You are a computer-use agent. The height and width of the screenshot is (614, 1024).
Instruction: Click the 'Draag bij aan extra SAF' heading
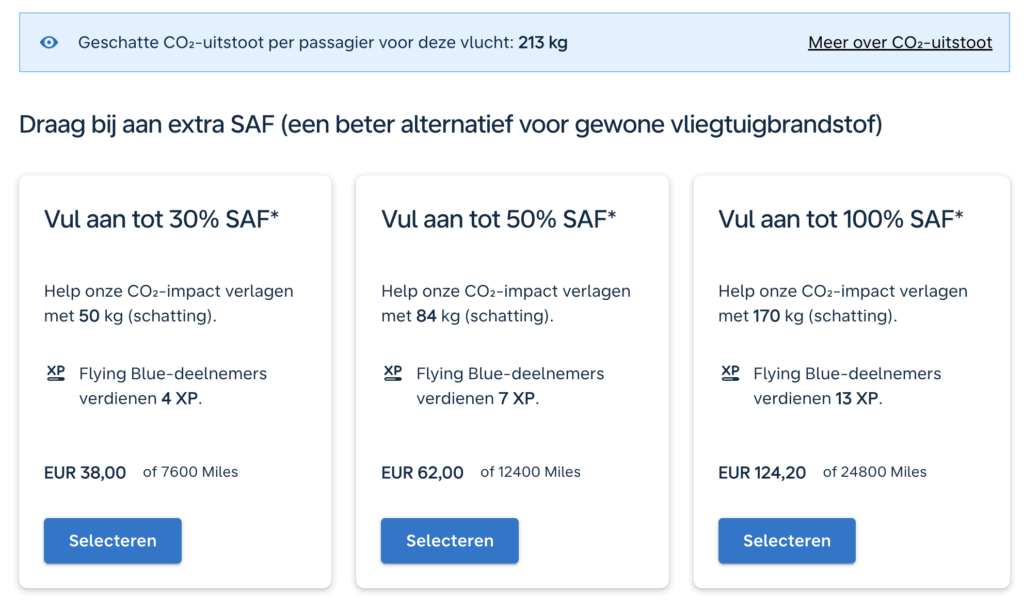[x=450, y=125]
